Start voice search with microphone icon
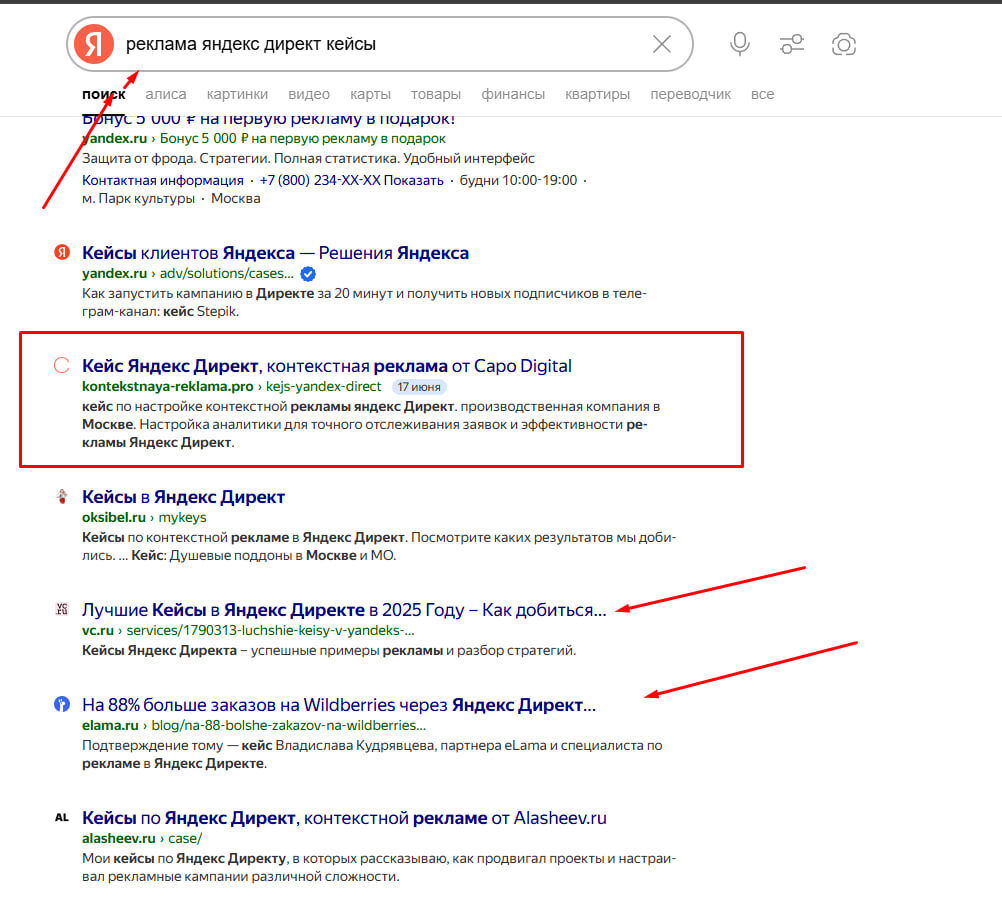Viewport: 1002px width, 913px height. click(739, 44)
